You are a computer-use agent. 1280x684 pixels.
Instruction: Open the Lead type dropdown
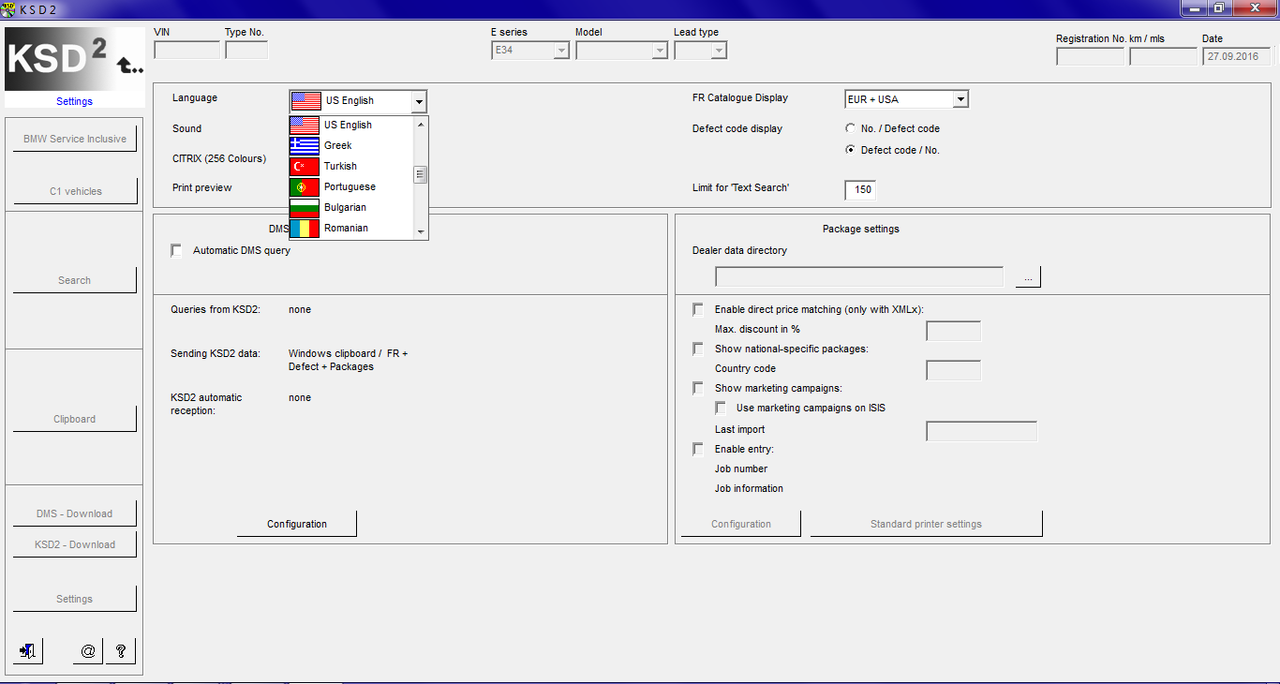(x=718, y=50)
